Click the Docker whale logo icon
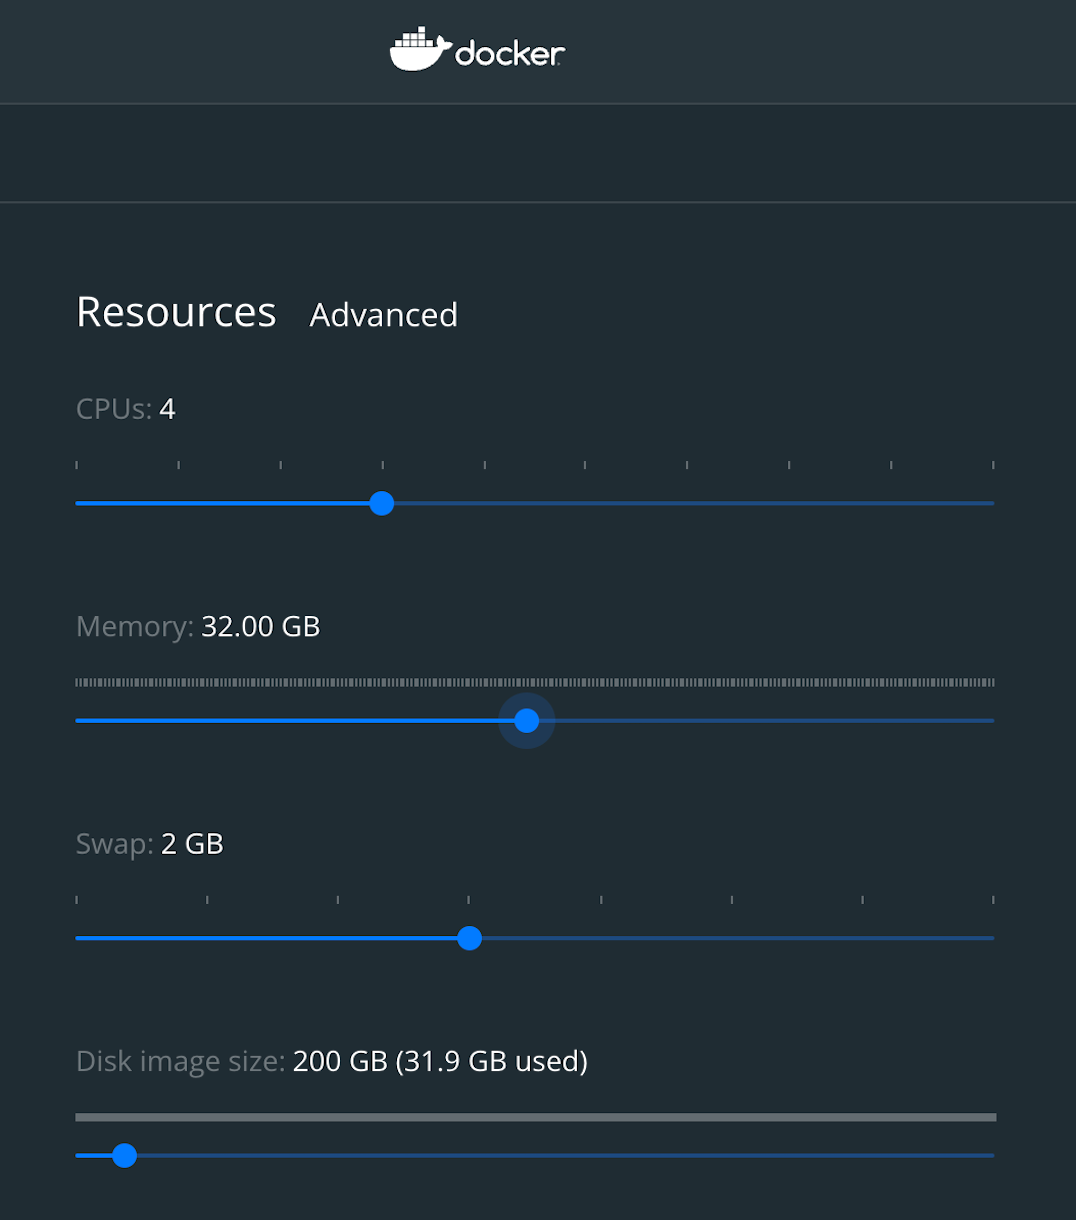Image resolution: width=1076 pixels, height=1220 pixels. (419, 50)
